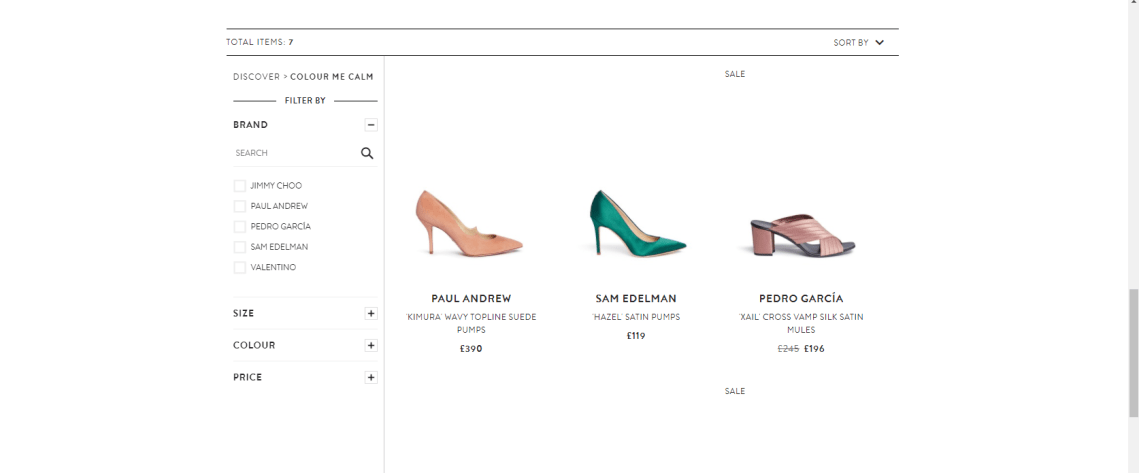Open the Sort By dropdown
Viewport: 1139px width, 473px height.
pyautogui.click(x=858, y=42)
